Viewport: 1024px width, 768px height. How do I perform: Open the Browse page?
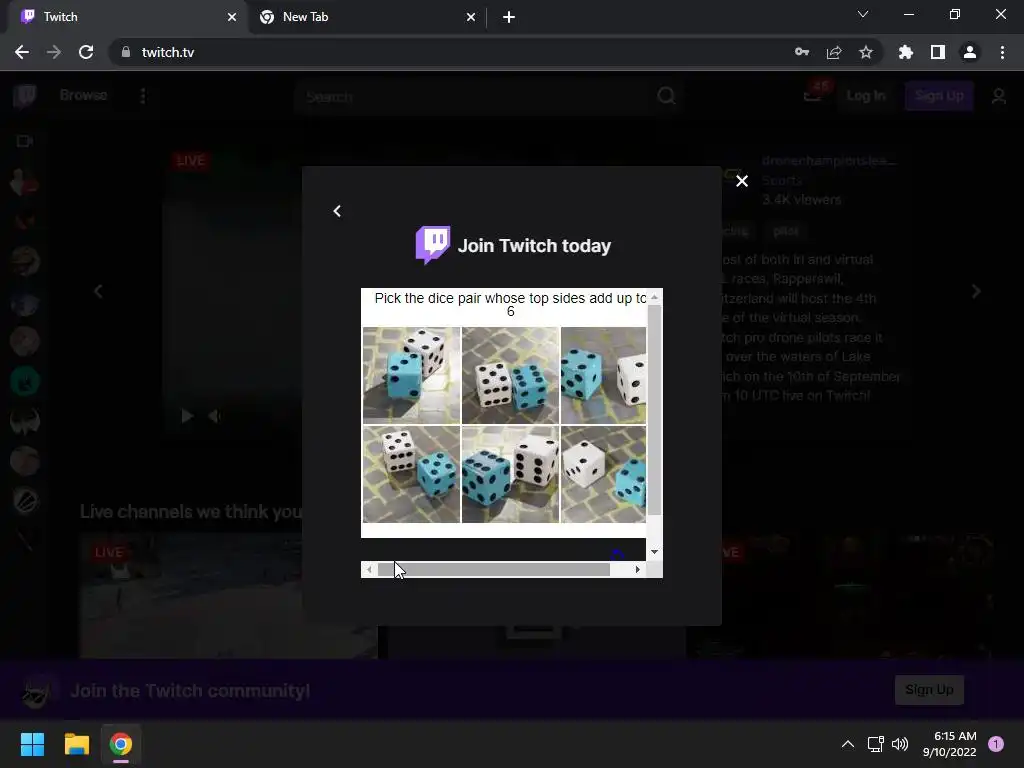click(x=84, y=95)
